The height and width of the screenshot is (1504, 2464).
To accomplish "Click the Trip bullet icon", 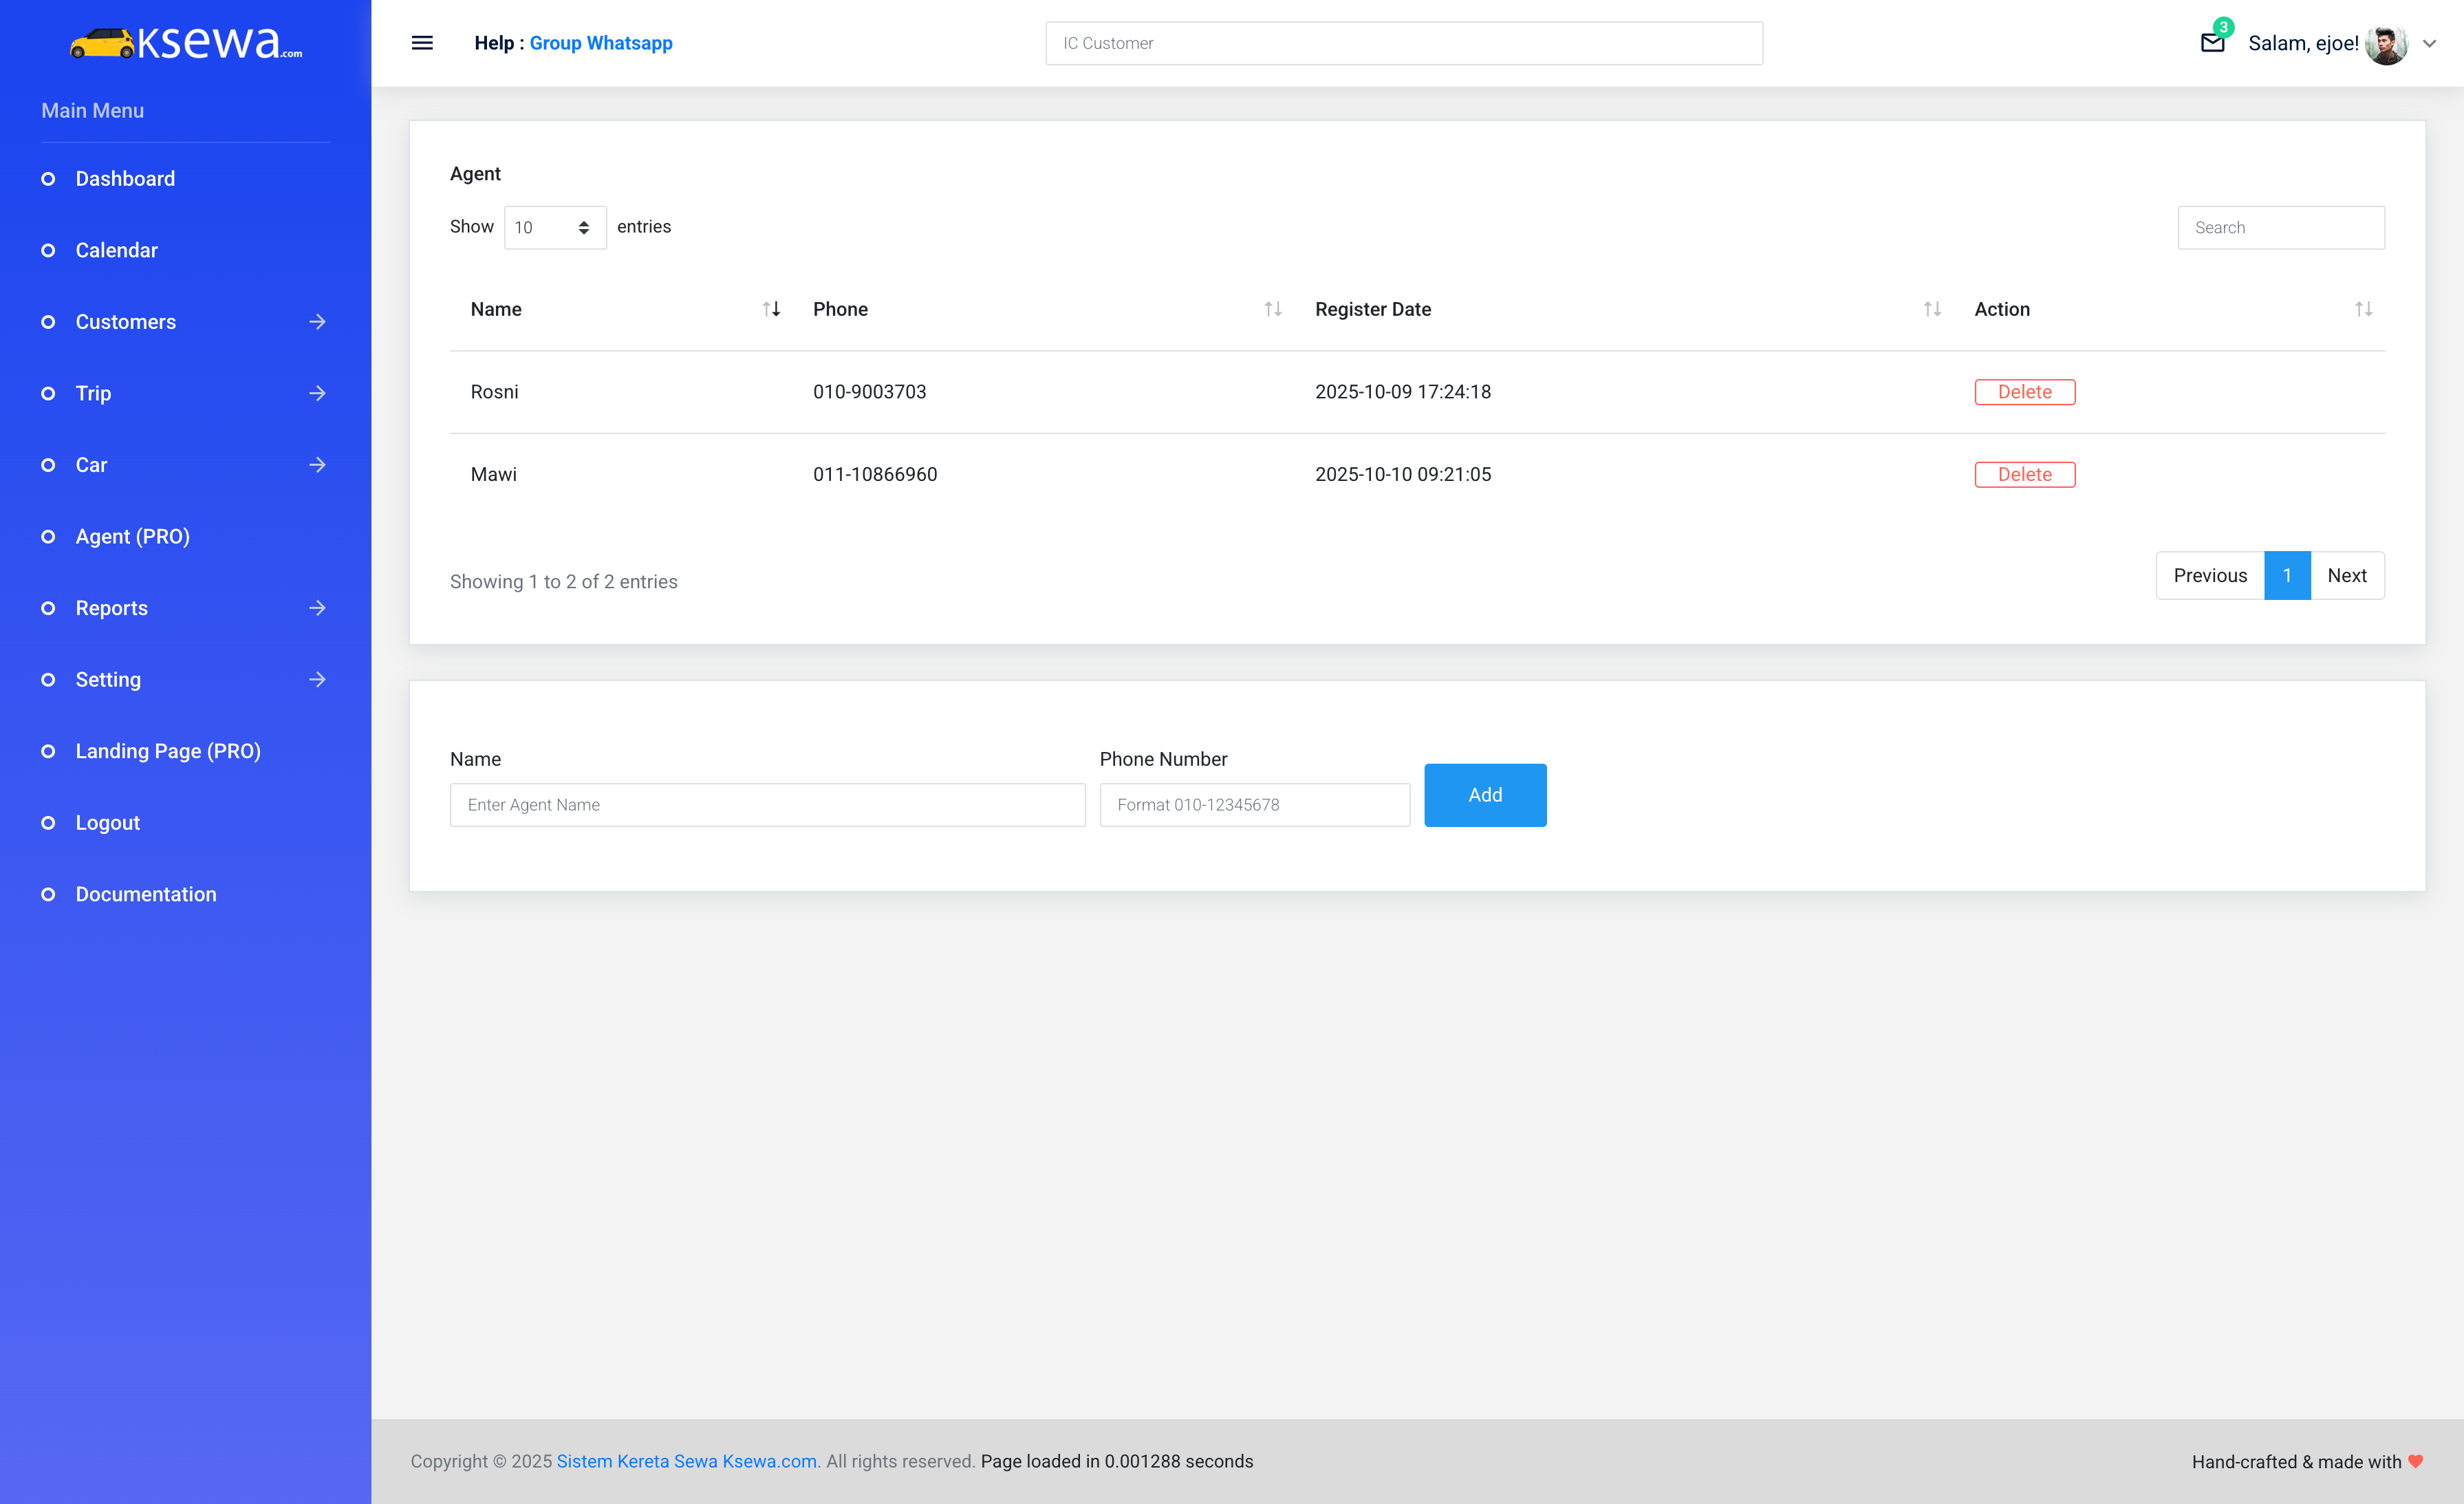I will click(48, 393).
